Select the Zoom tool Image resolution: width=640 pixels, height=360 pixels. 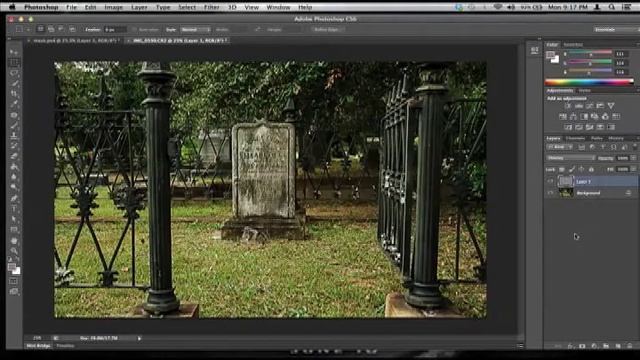click(x=14, y=251)
